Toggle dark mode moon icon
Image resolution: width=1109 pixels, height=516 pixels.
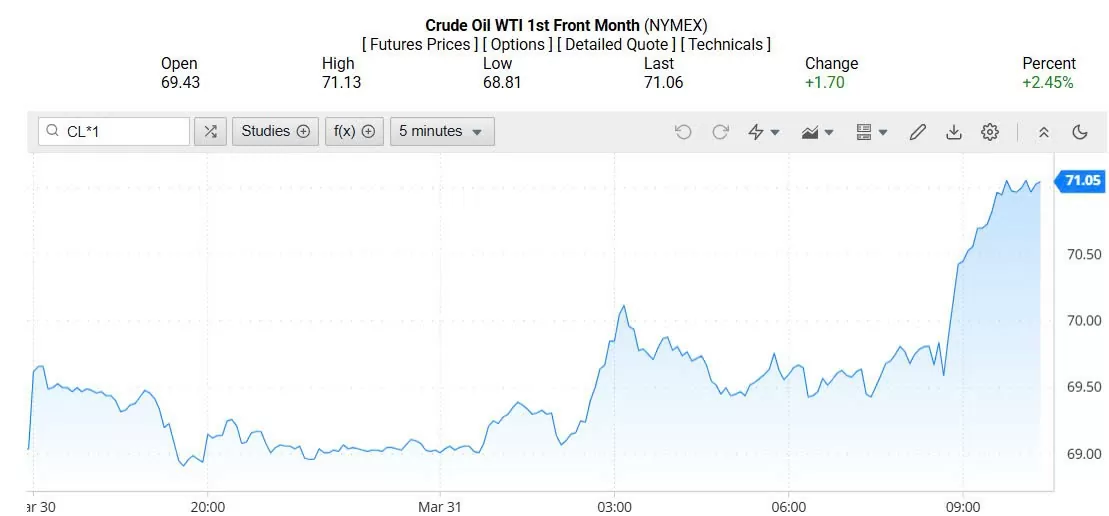coord(1080,132)
